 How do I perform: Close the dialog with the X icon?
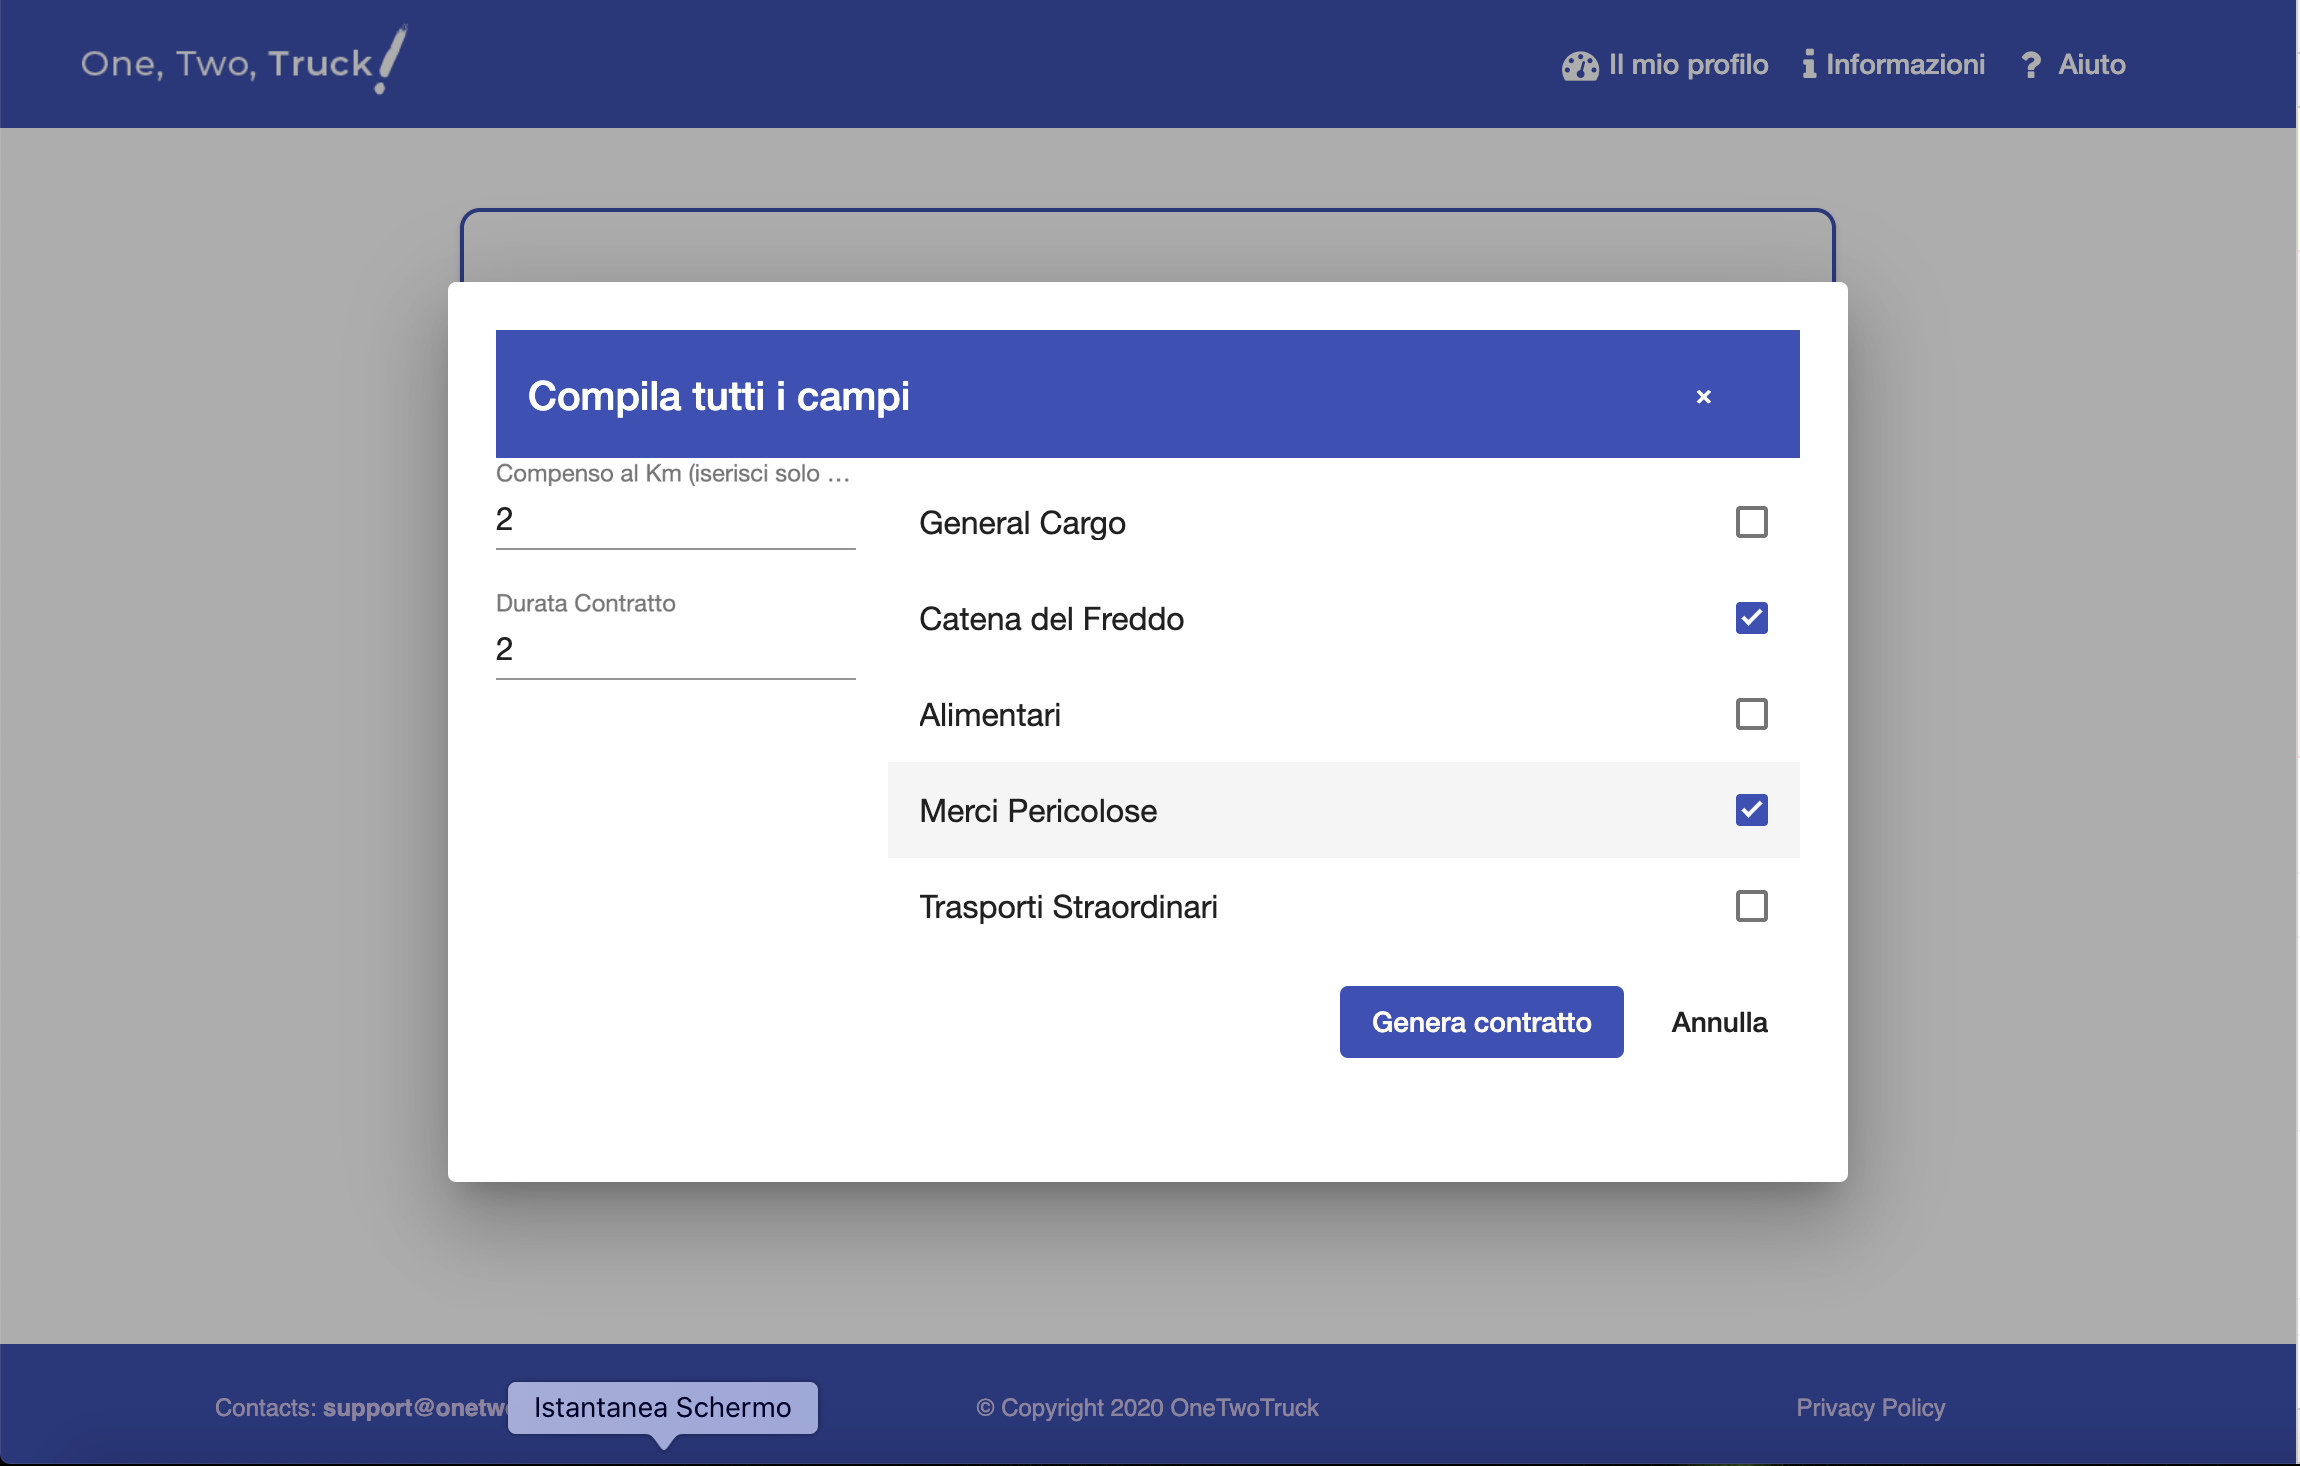1704,397
